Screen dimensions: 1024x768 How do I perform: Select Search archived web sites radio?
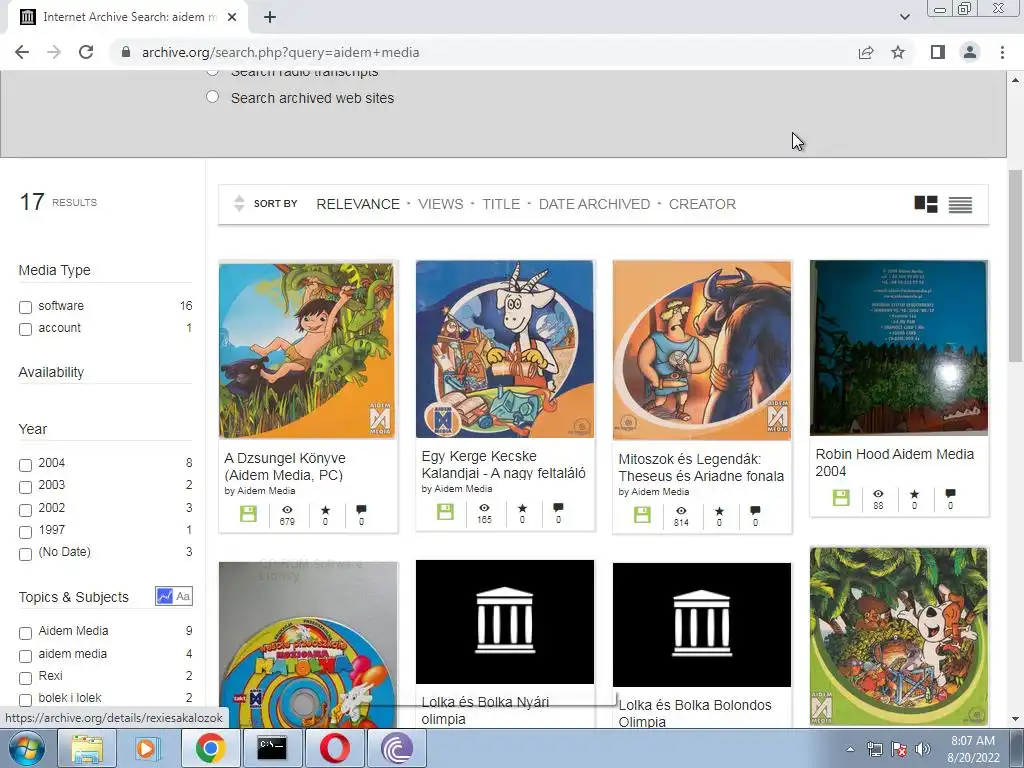click(212, 97)
